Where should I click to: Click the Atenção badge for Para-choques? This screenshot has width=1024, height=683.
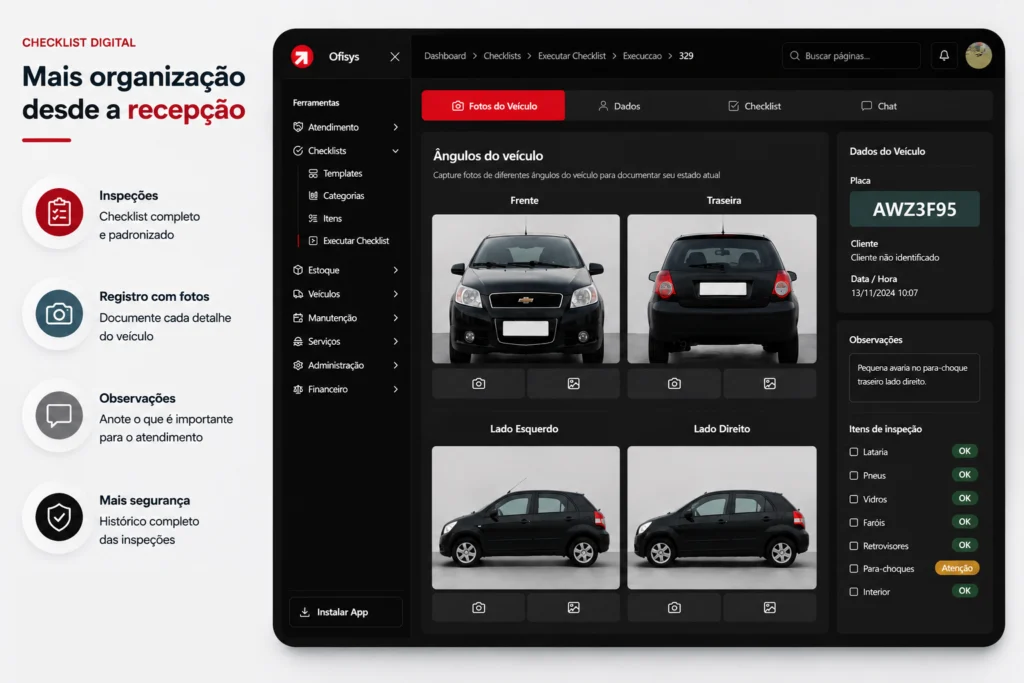pyautogui.click(x=957, y=568)
